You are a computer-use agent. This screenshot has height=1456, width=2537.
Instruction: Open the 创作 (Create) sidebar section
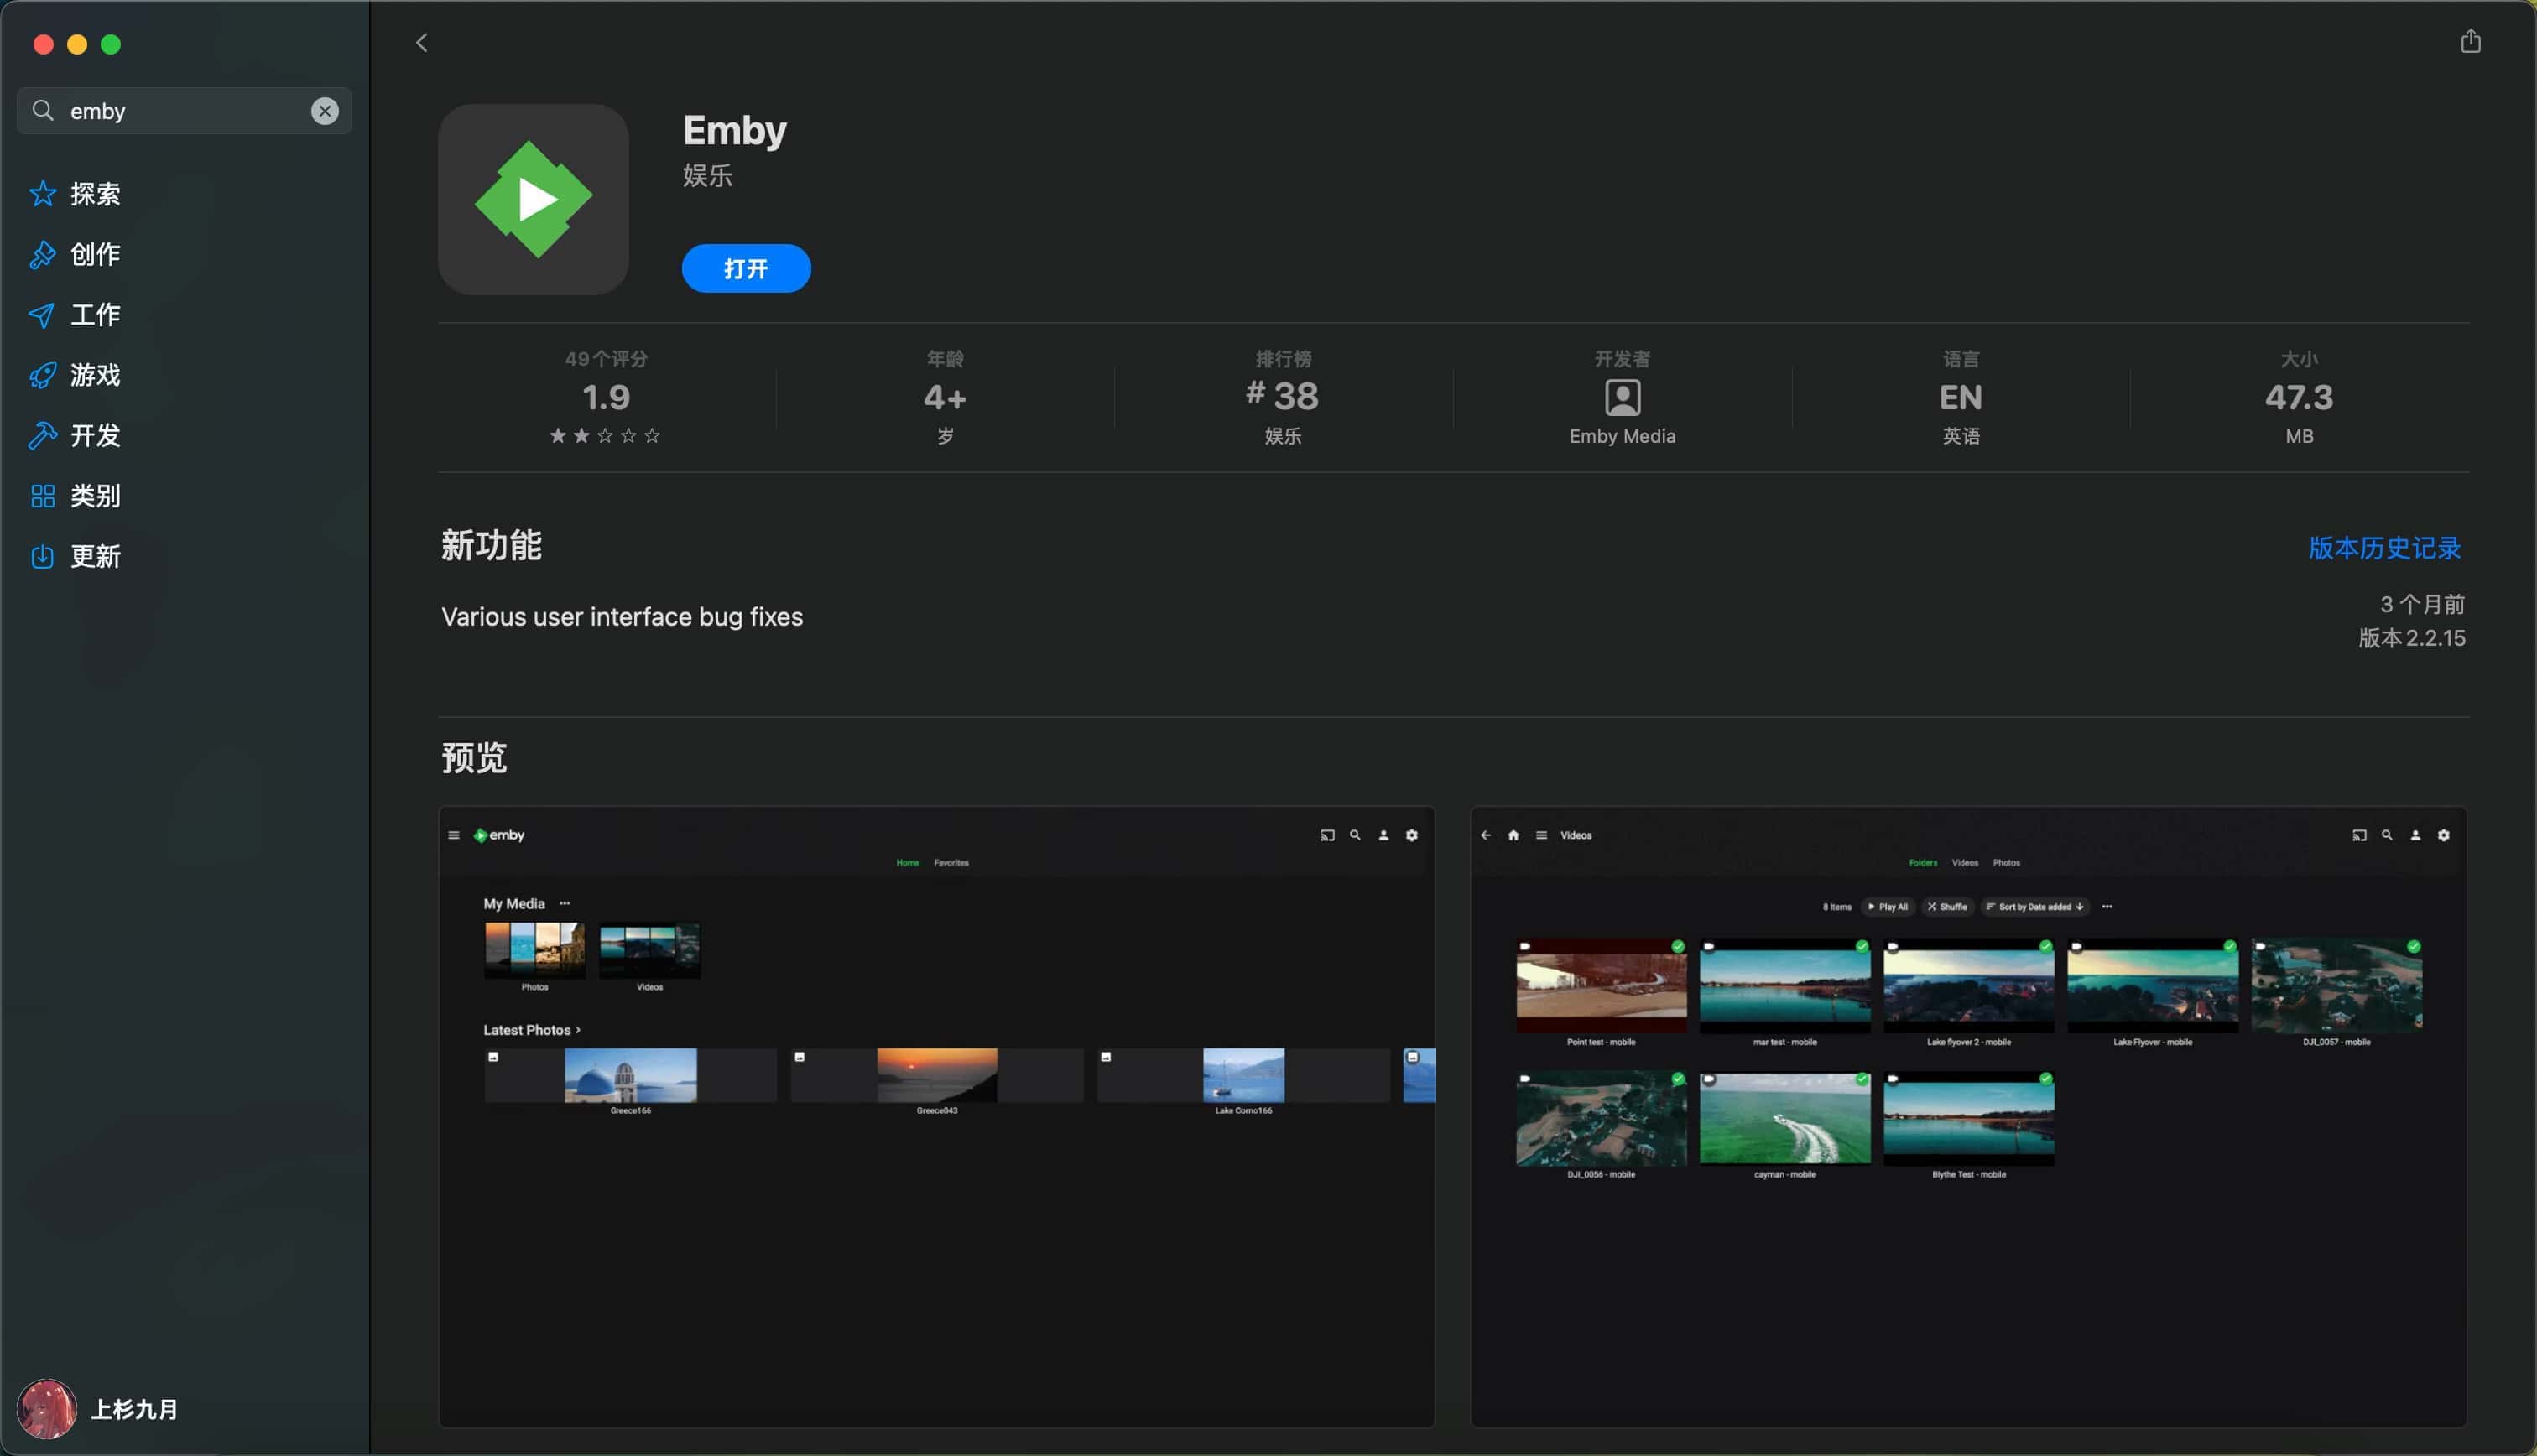(94, 254)
